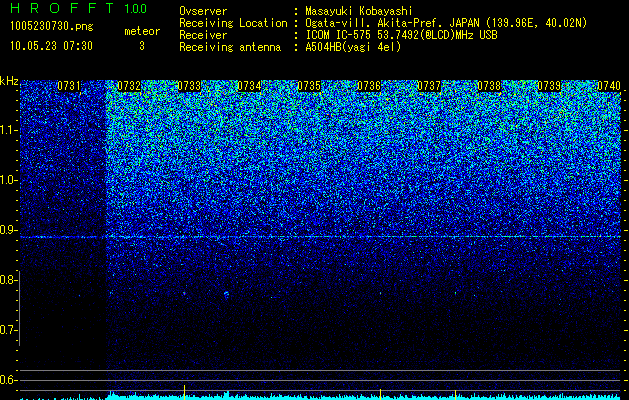Click the 0.9 kHz axis label

pyautogui.click(x=7, y=230)
